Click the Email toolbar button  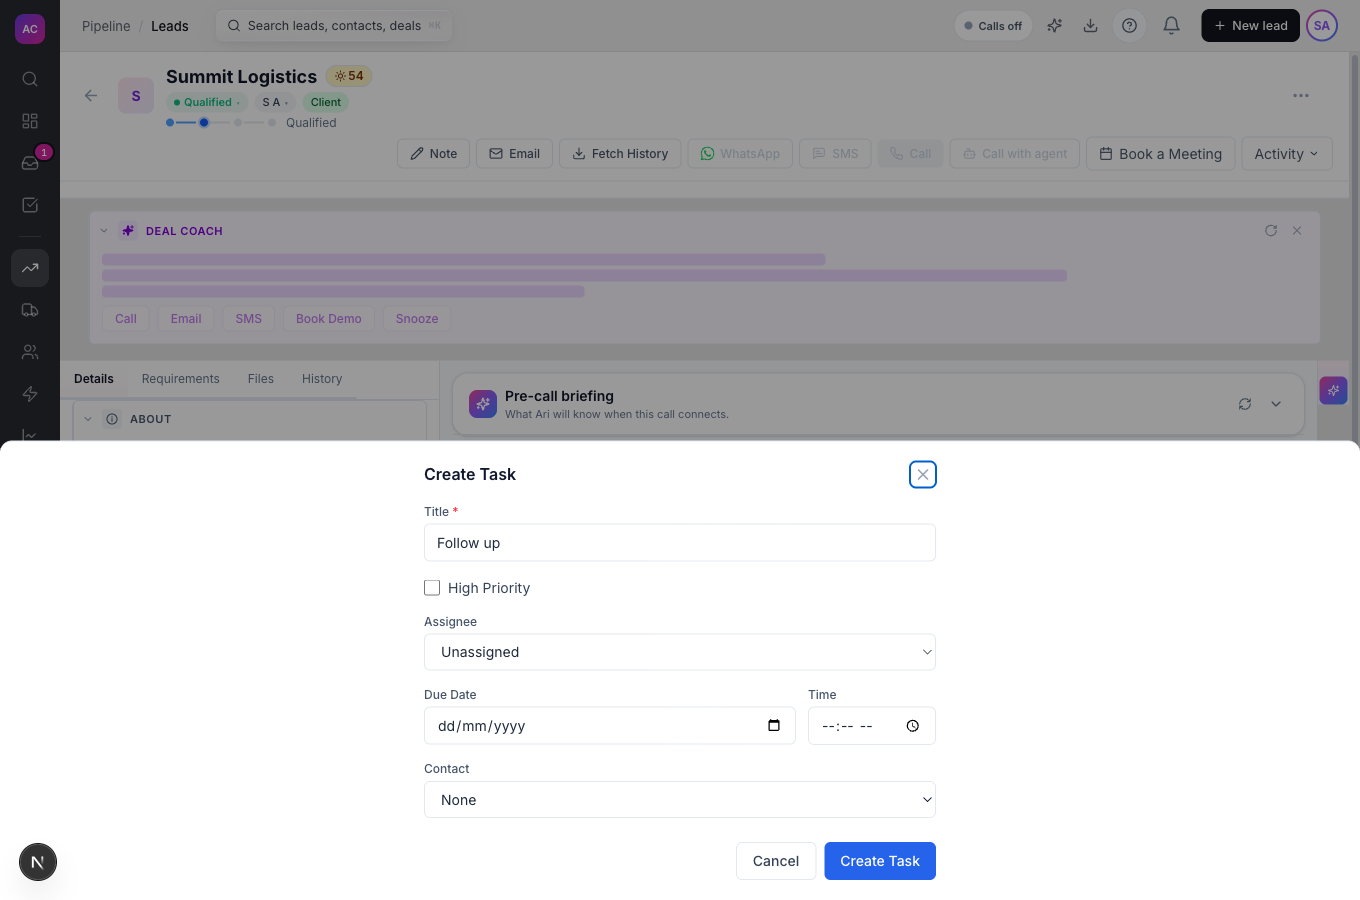click(514, 154)
